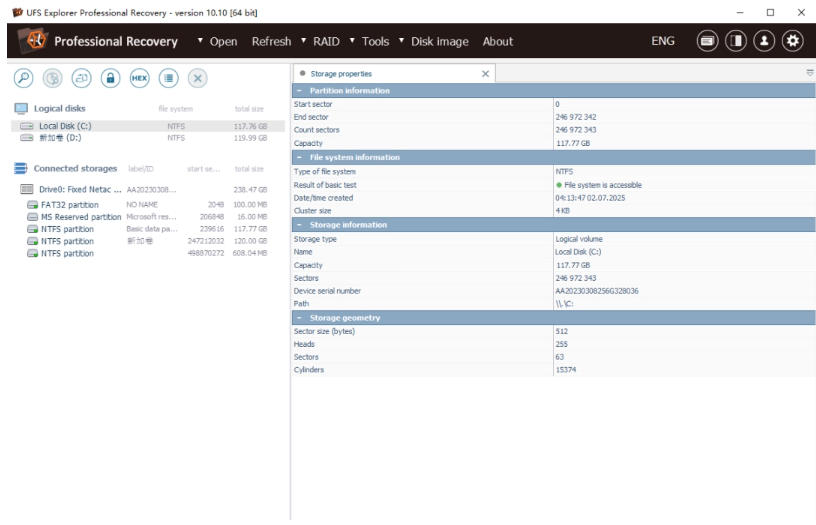The height and width of the screenshot is (525, 816).
Task: Collapse the Storage geometry section
Action: coord(298,318)
